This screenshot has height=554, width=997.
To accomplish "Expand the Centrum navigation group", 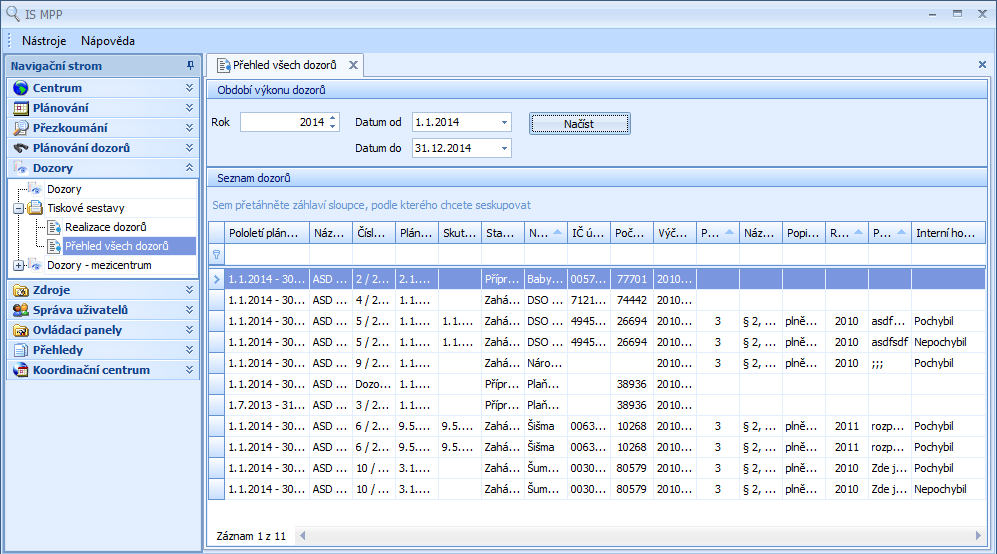I will pyautogui.click(x=189, y=88).
